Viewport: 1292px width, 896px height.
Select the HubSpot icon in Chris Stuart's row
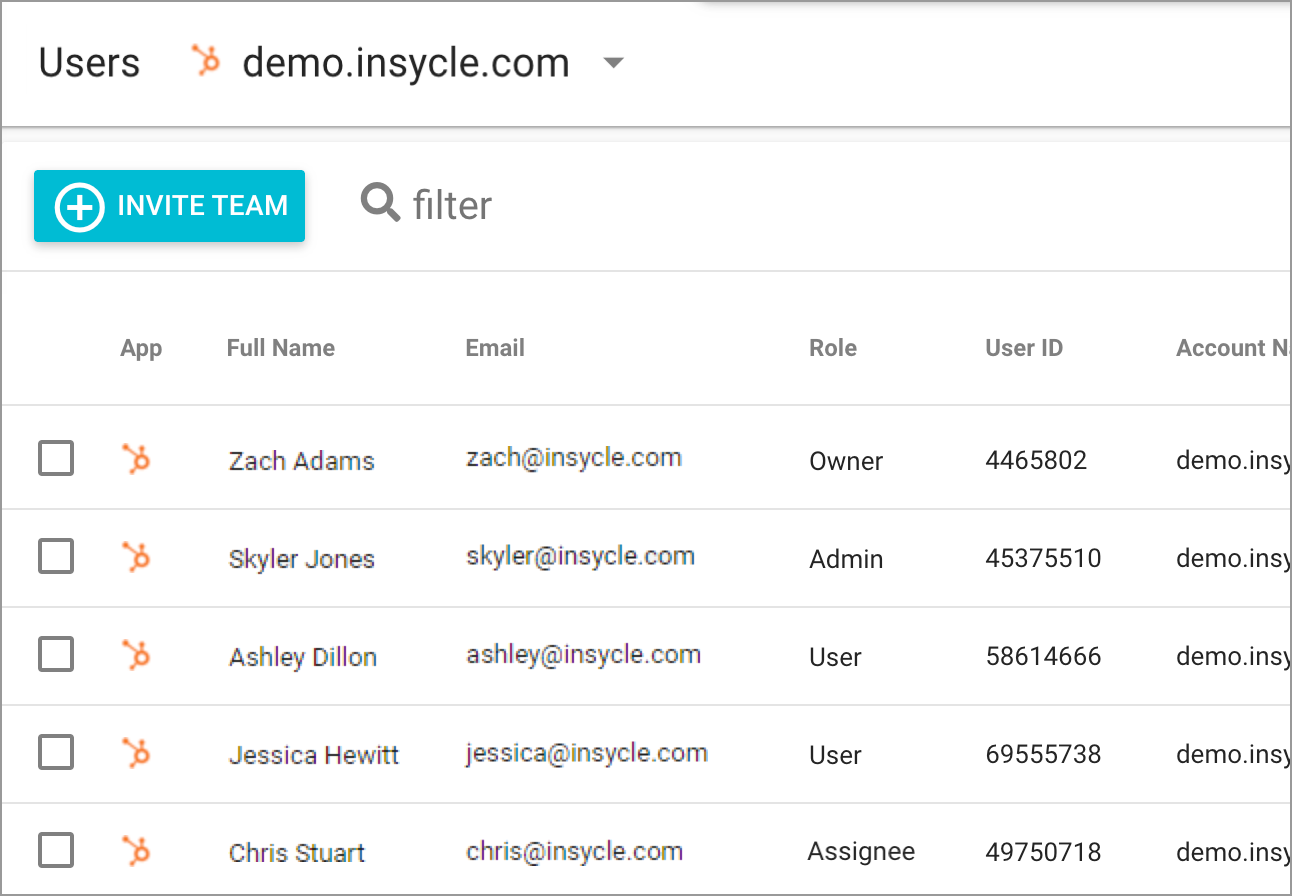click(136, 849)
